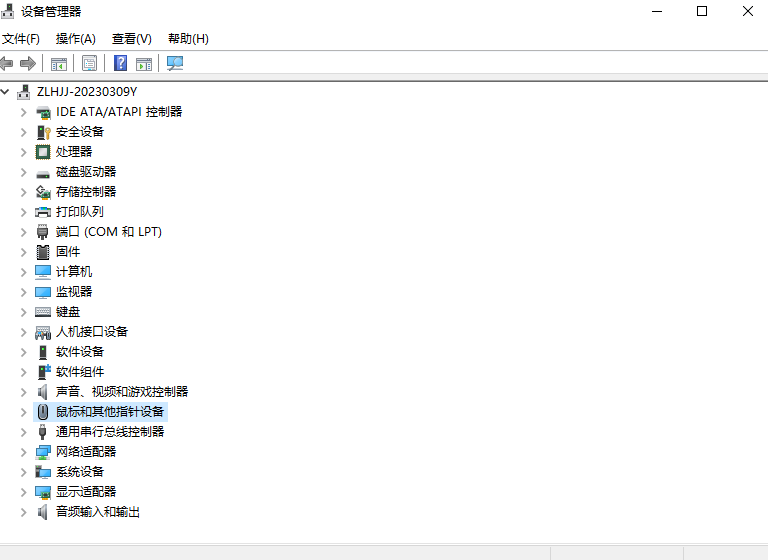Viewport: 768px width, 560px height.
Task: Click the blue Help question-mark icon
Action: 120,63
